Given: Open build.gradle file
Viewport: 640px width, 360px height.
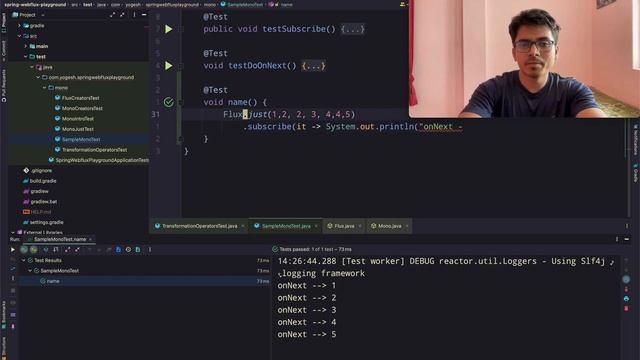Looking at the screenshot, I should [x=43, y=181].
